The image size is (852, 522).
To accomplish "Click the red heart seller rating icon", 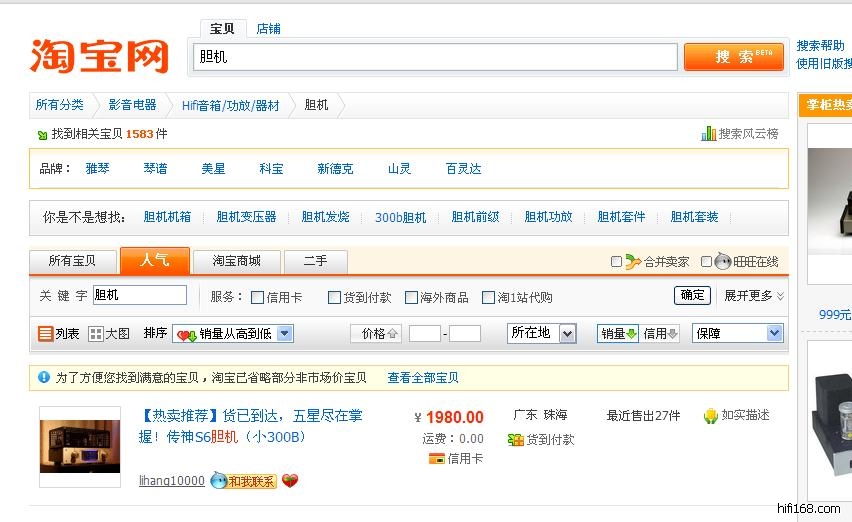I will 290,481.
